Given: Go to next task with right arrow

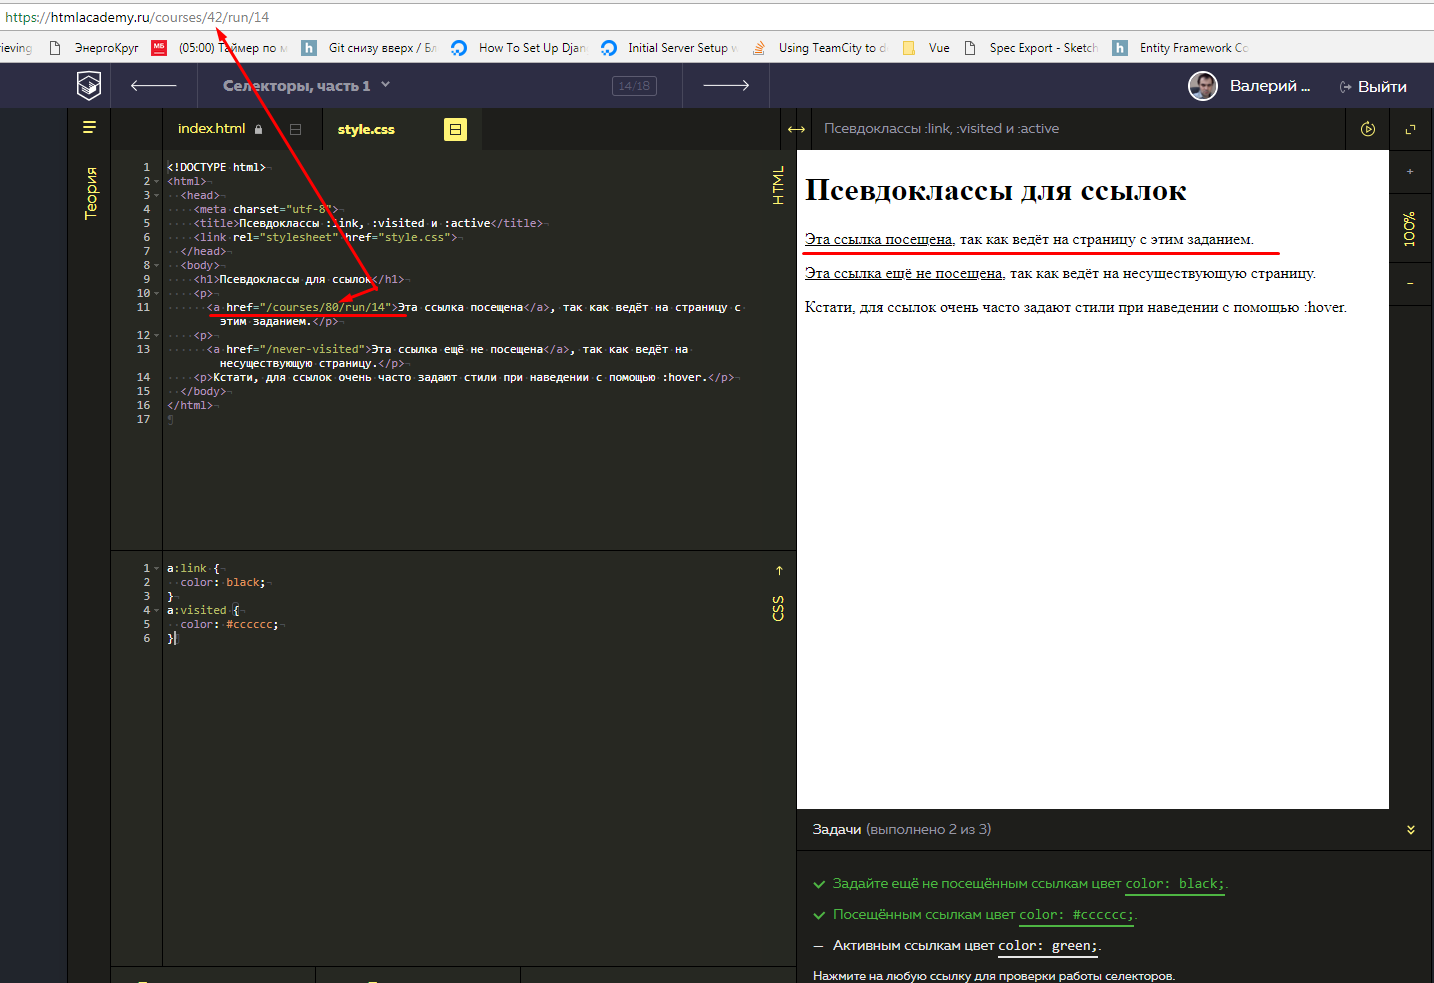Looking at the screenshot, I should coord(726,86).
